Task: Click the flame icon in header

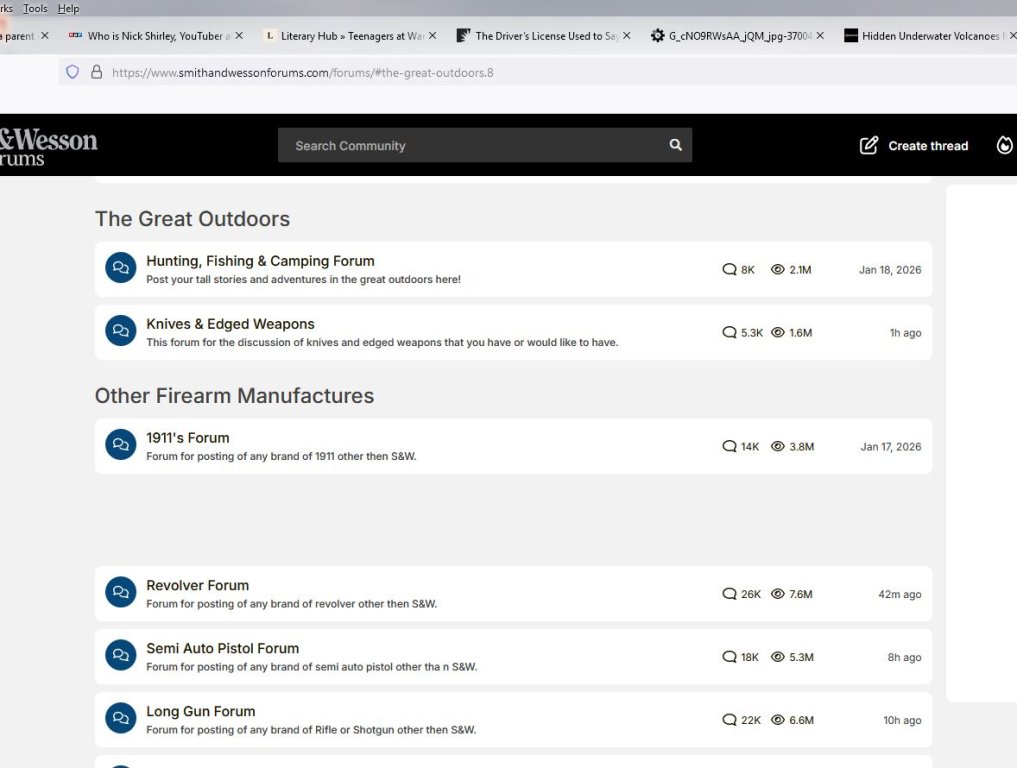Action: tap(1004, 145)
